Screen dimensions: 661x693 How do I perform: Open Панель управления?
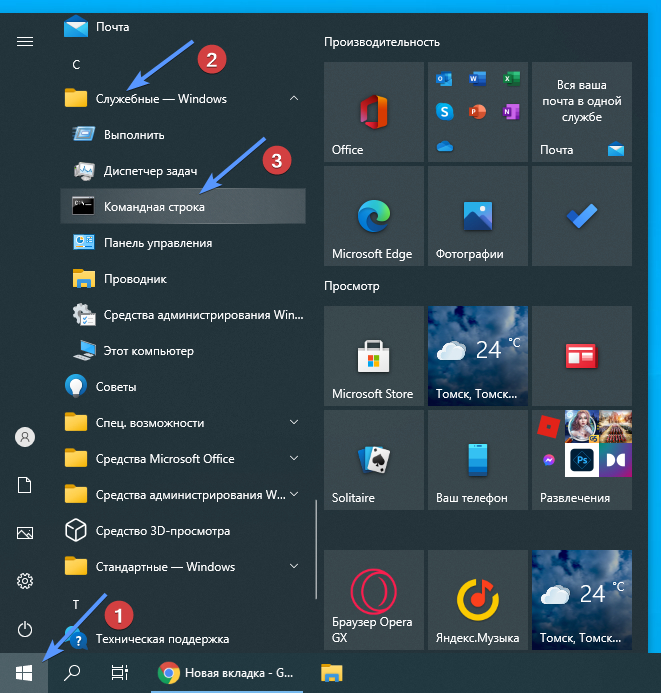click(x=183, y=243)
